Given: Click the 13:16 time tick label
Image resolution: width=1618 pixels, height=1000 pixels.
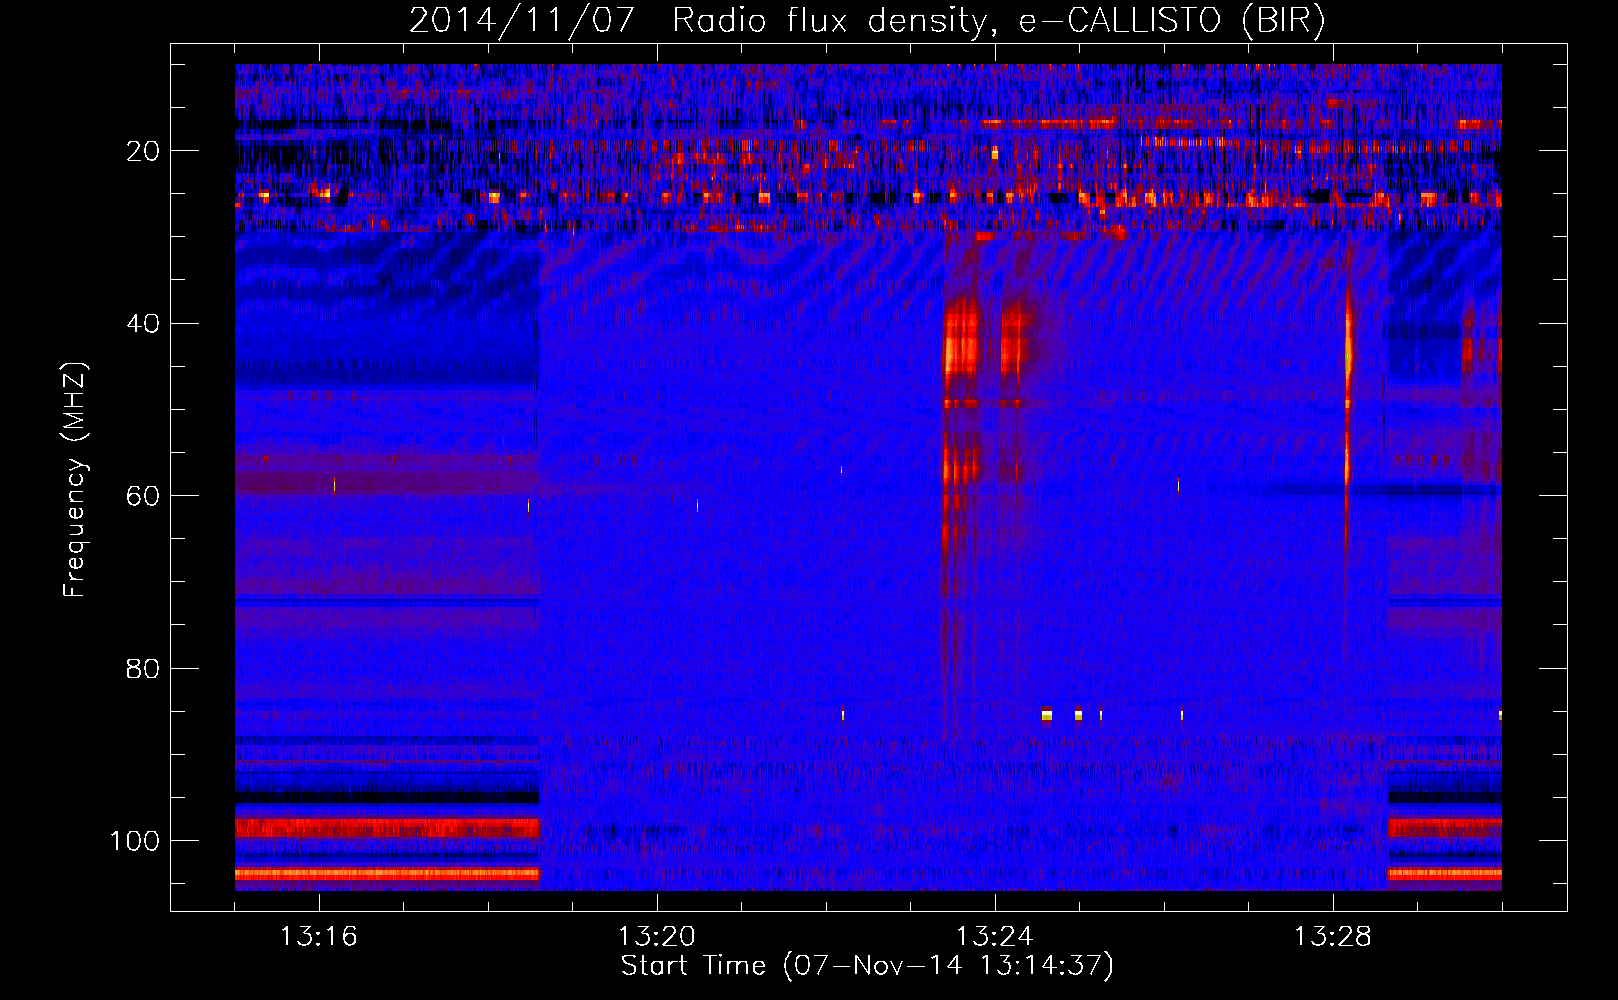Looking at the screenshot, I should click(x=318, y=937).
